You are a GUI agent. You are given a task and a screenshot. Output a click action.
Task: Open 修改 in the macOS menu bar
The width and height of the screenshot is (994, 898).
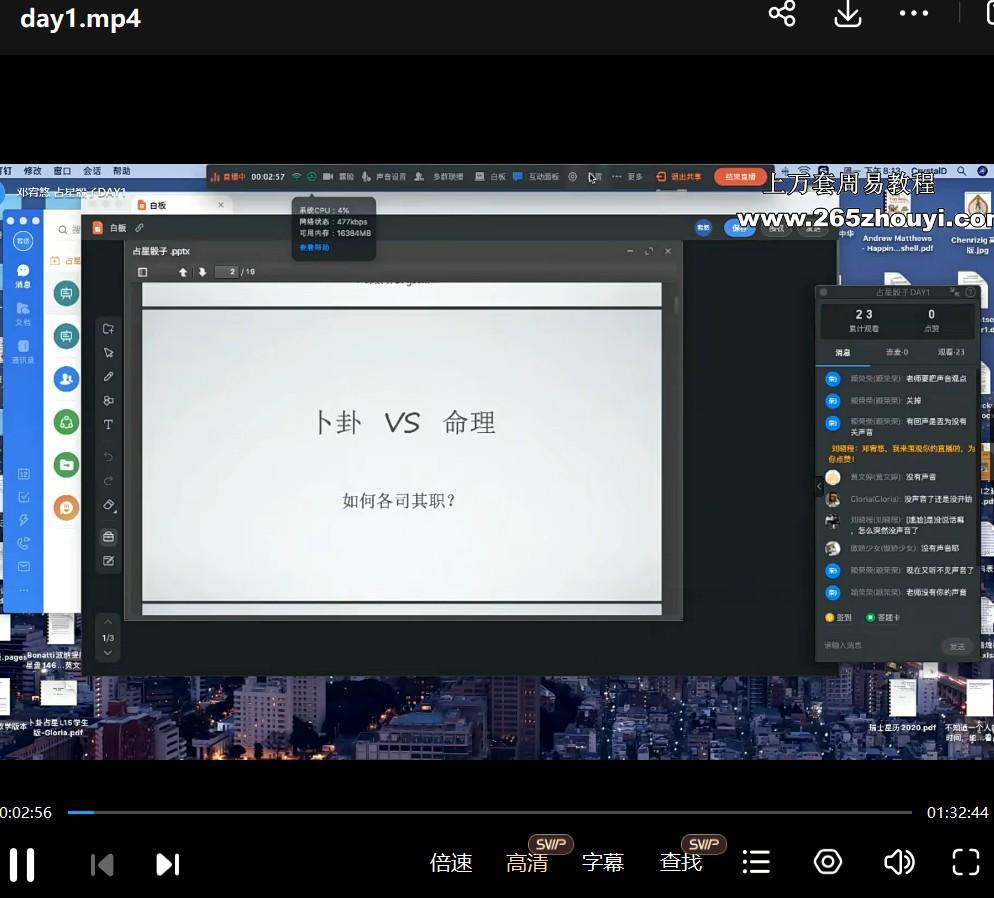(32, 170)
